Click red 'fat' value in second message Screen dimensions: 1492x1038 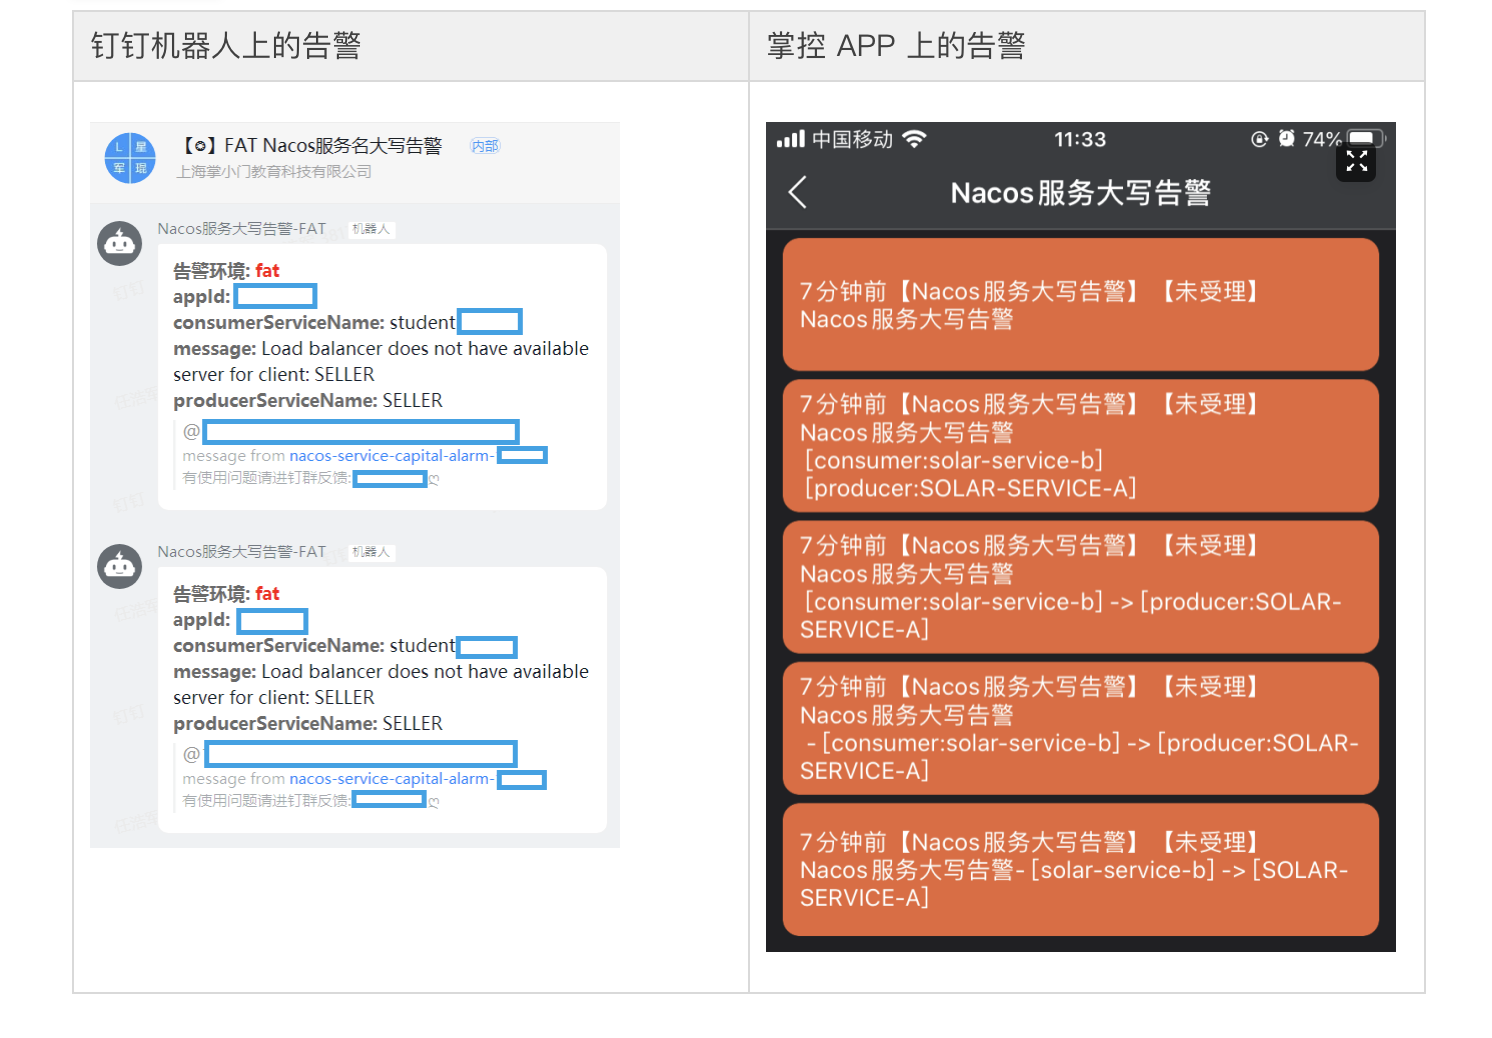click(267, 594)
